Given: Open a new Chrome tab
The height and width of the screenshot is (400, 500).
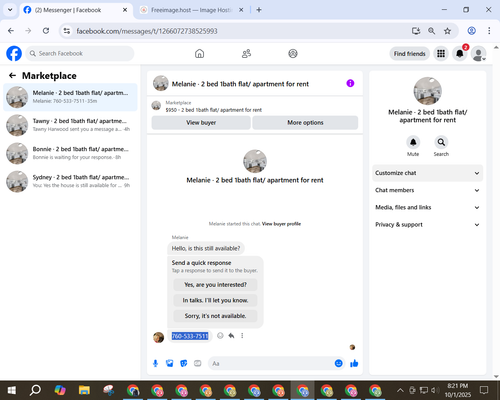Looking at the screenshot, I should (259, 10).
